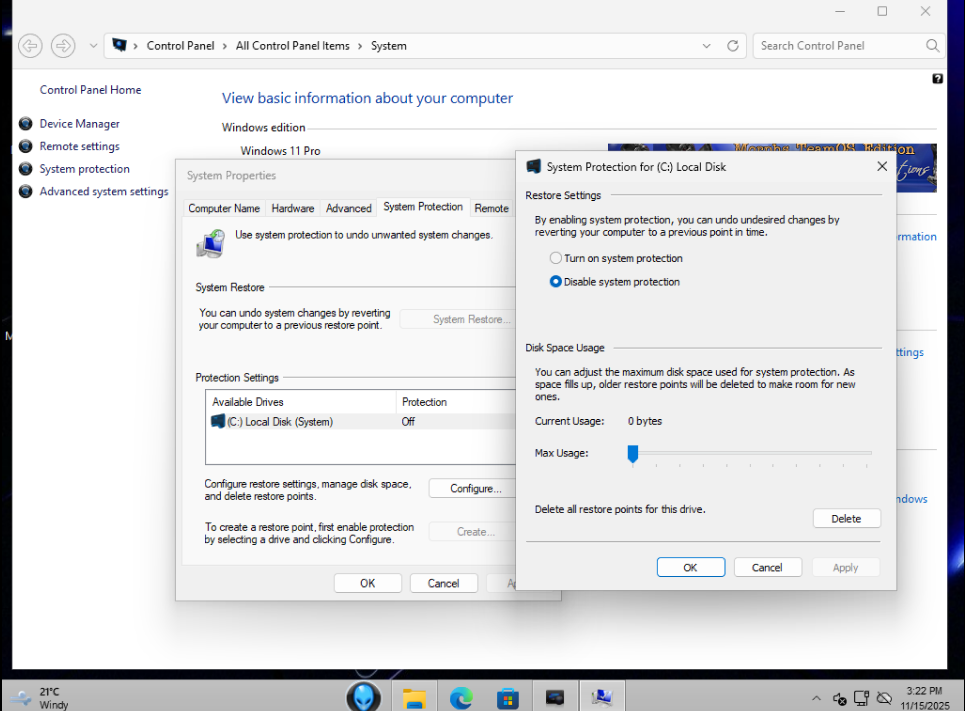Open the recent locations dropdown arrow
Image resolution: width=965 pixels, height=711 pixels.
point(93,46)
